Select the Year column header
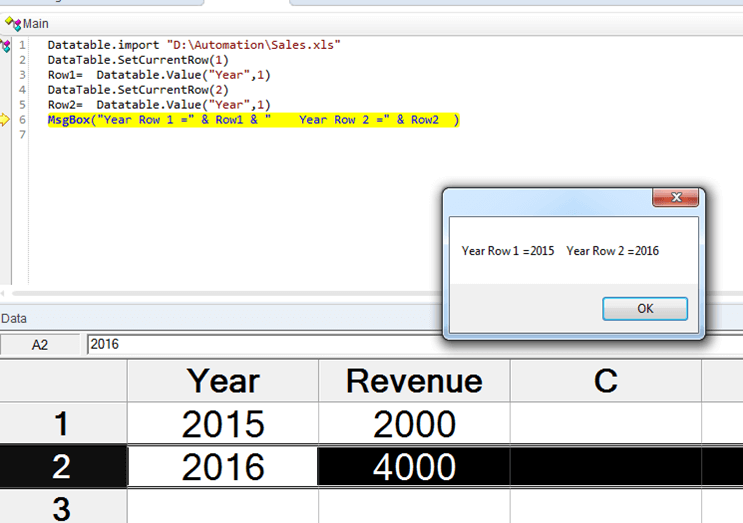The width and height of the screenshot is (743, 523). pos(223,381)
